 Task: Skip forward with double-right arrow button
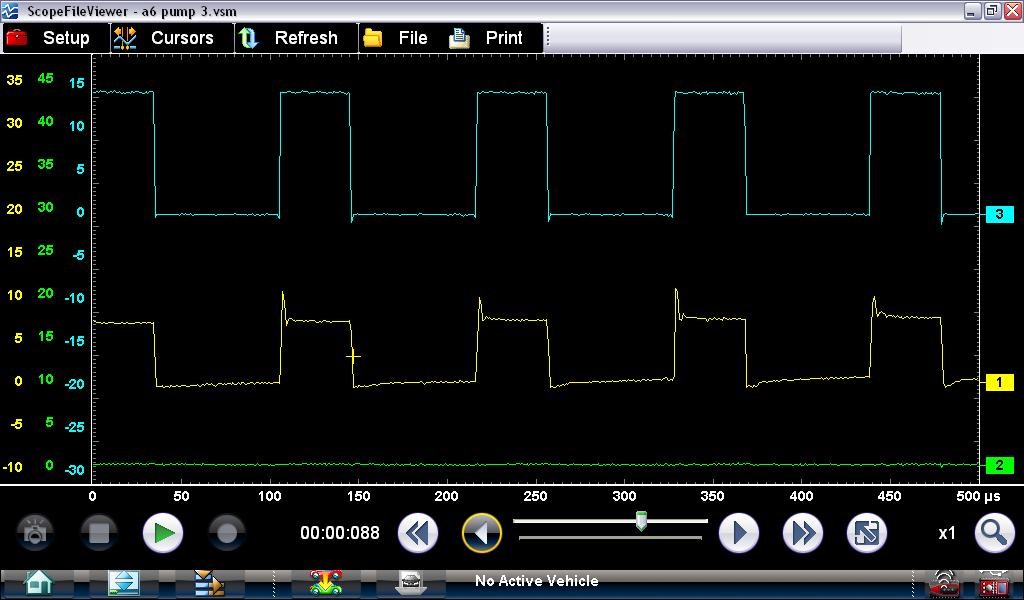(803, 533)
